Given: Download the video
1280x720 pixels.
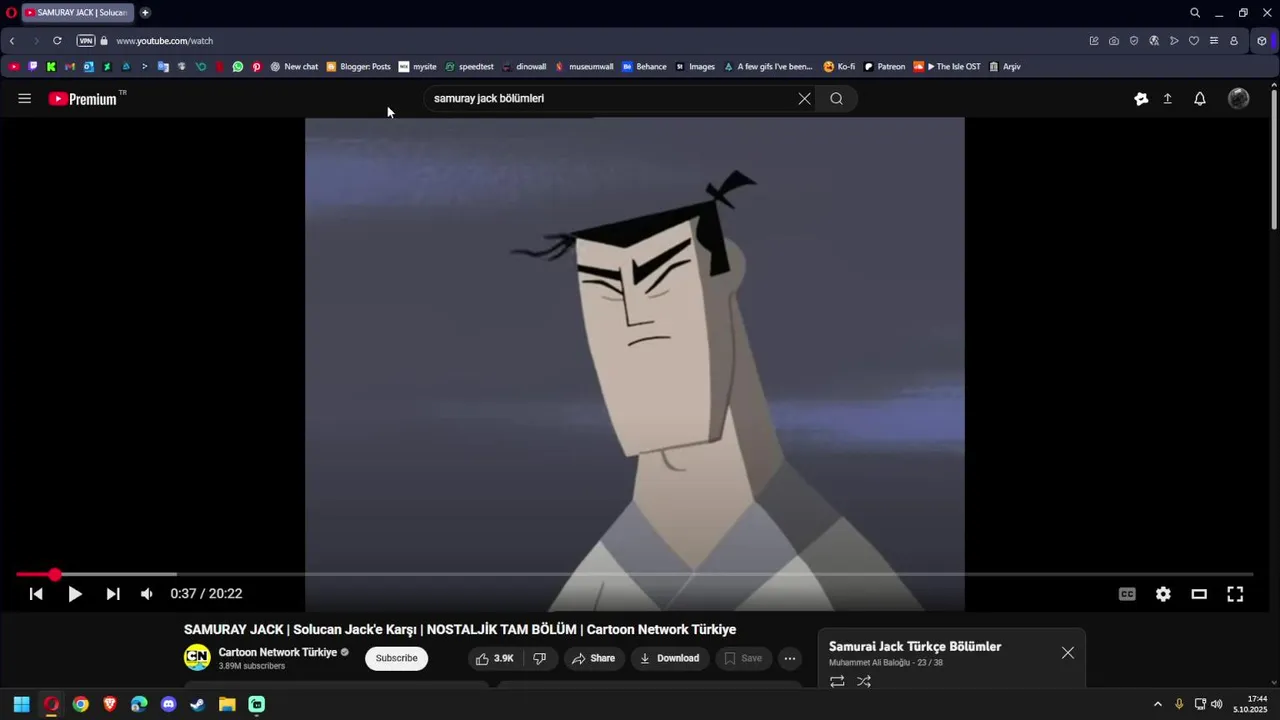Looking at the screenshot, I should [x=670, y=658].
